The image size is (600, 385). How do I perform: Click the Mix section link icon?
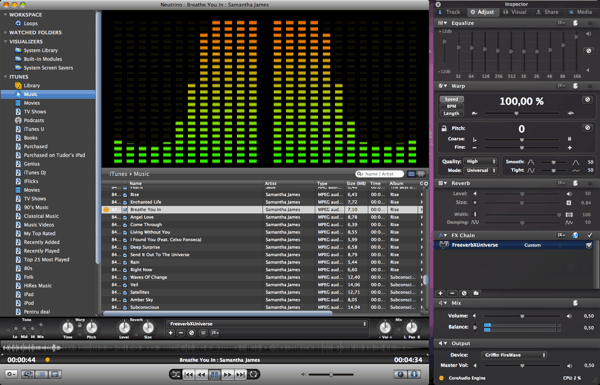[x=575, y=303]
